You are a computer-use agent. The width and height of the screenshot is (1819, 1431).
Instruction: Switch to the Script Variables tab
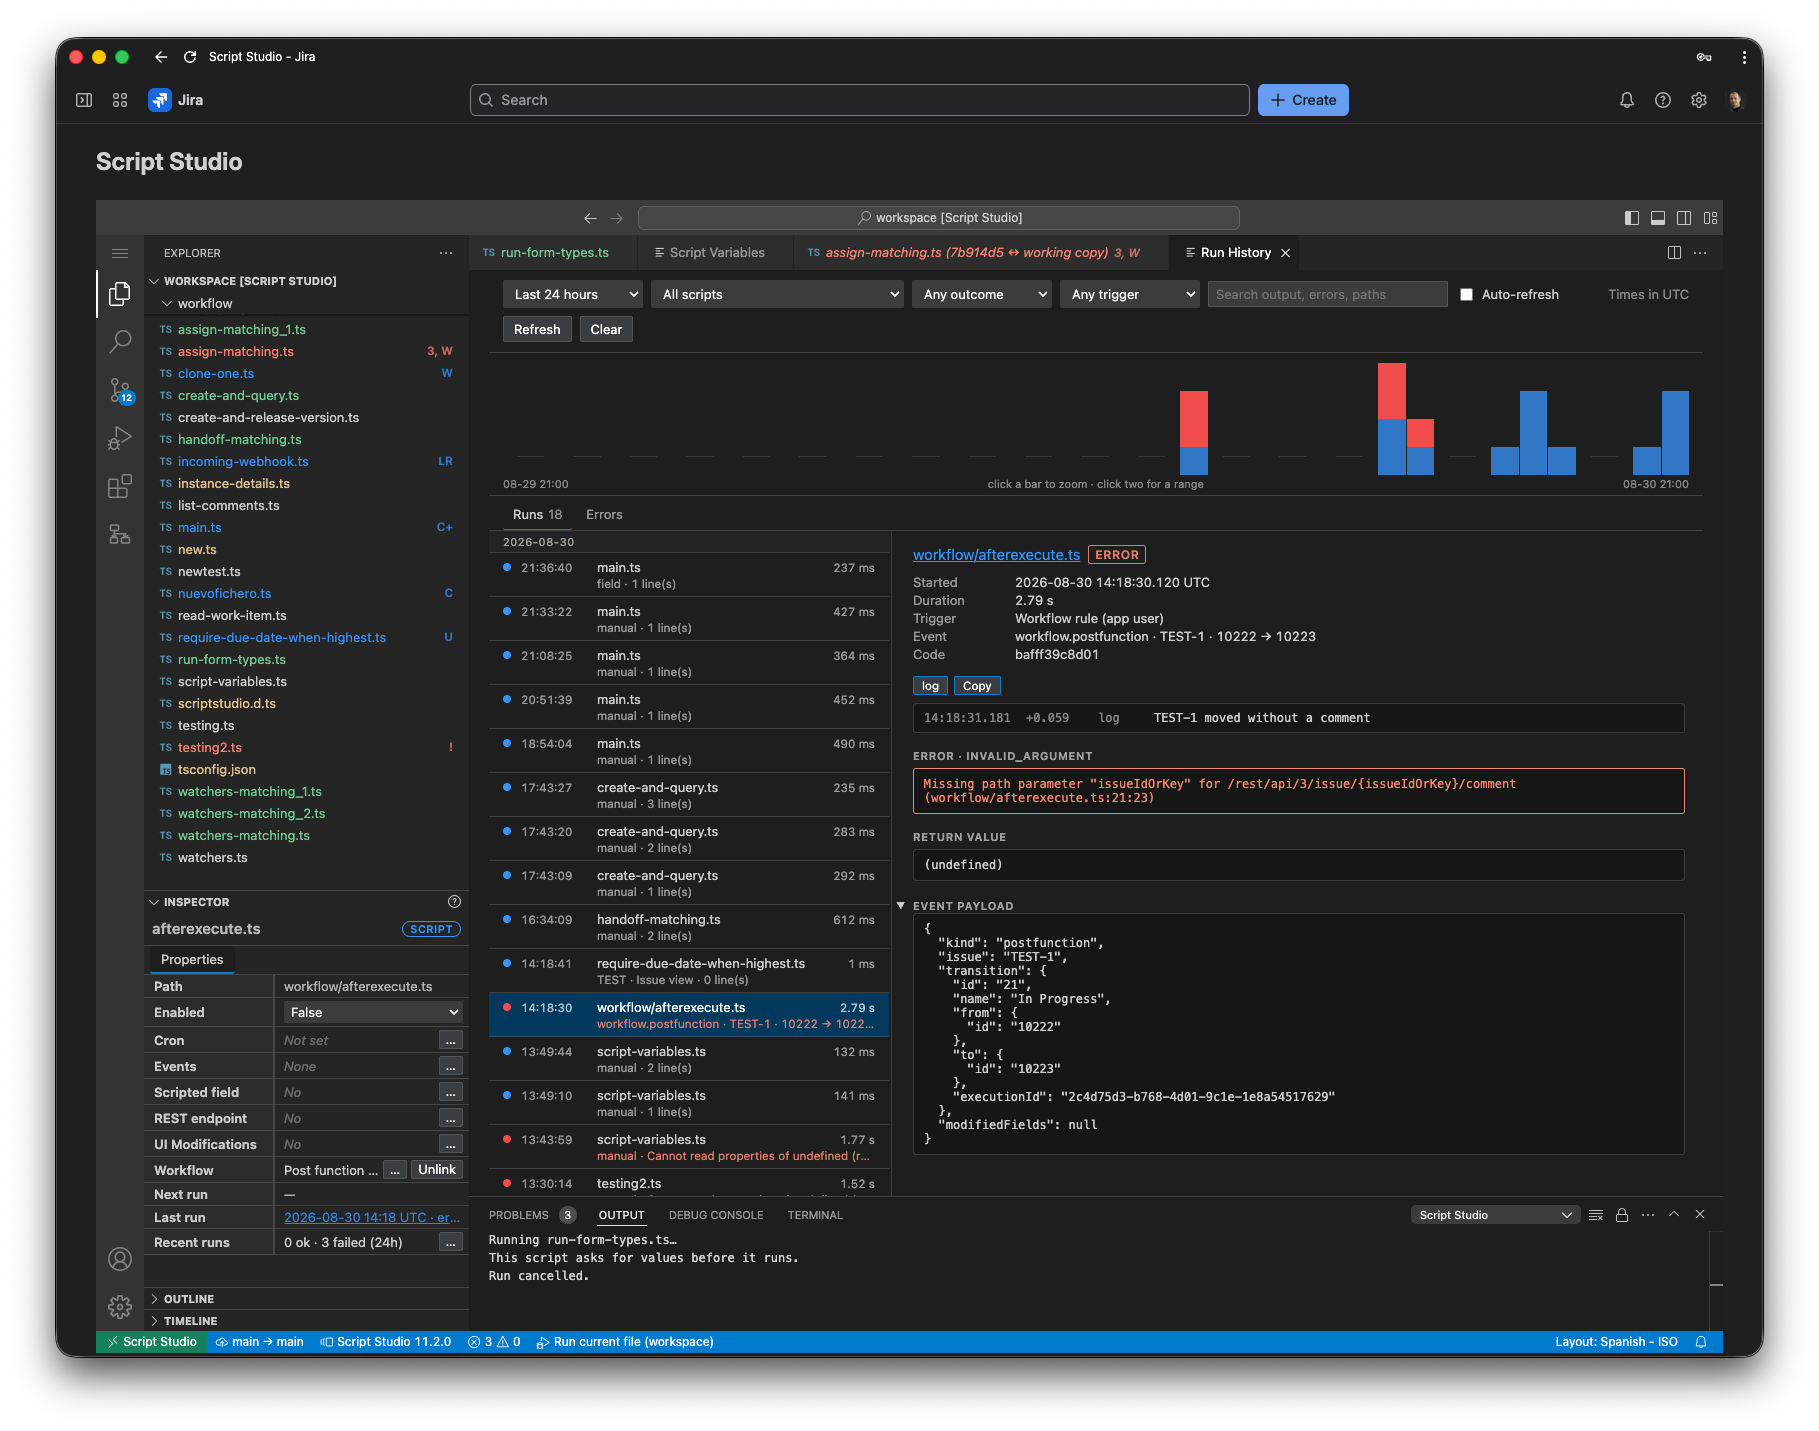pyautogui.click(x=716, y=253)
